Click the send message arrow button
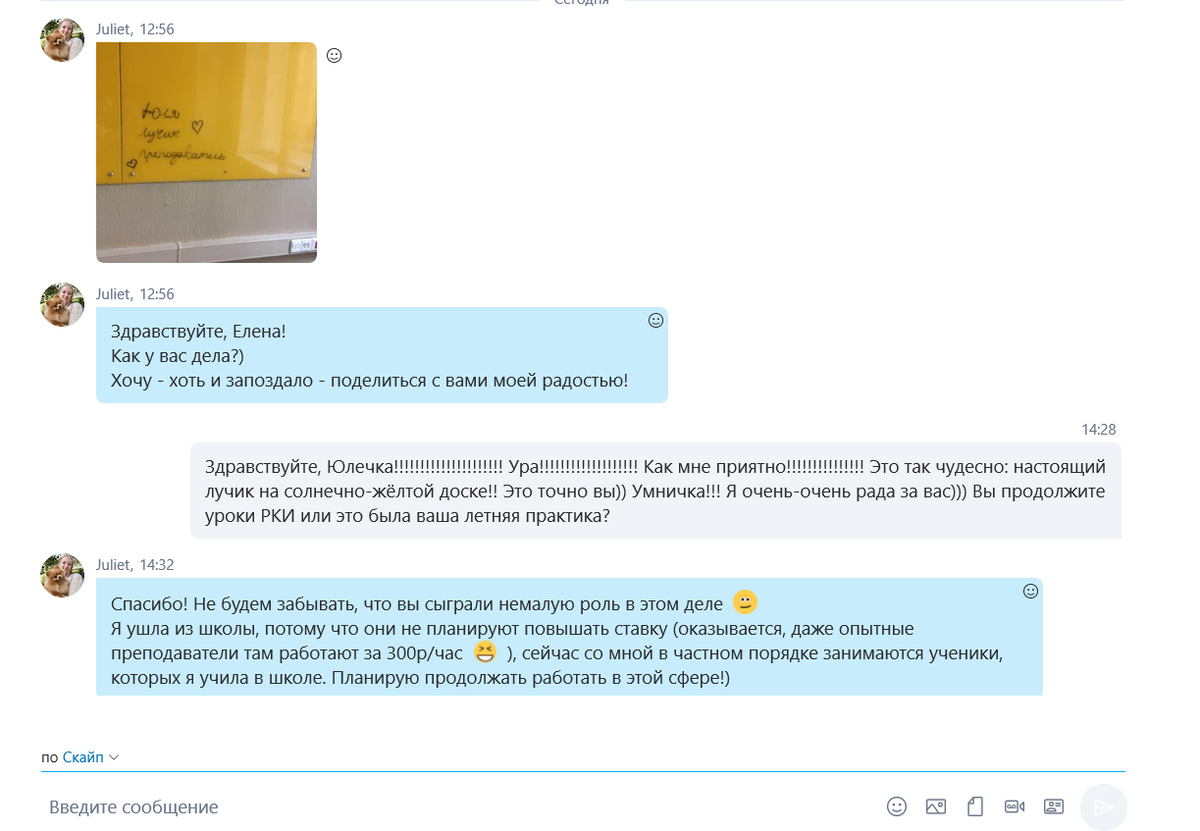This screenshot has height=831, width=1200. tap(1103, 808)
